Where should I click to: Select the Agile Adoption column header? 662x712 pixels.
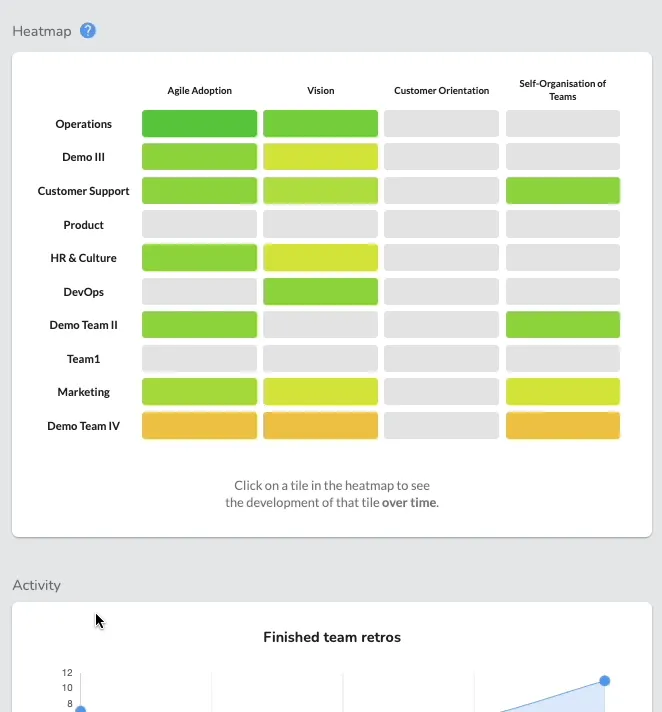(x=199, y=91)
